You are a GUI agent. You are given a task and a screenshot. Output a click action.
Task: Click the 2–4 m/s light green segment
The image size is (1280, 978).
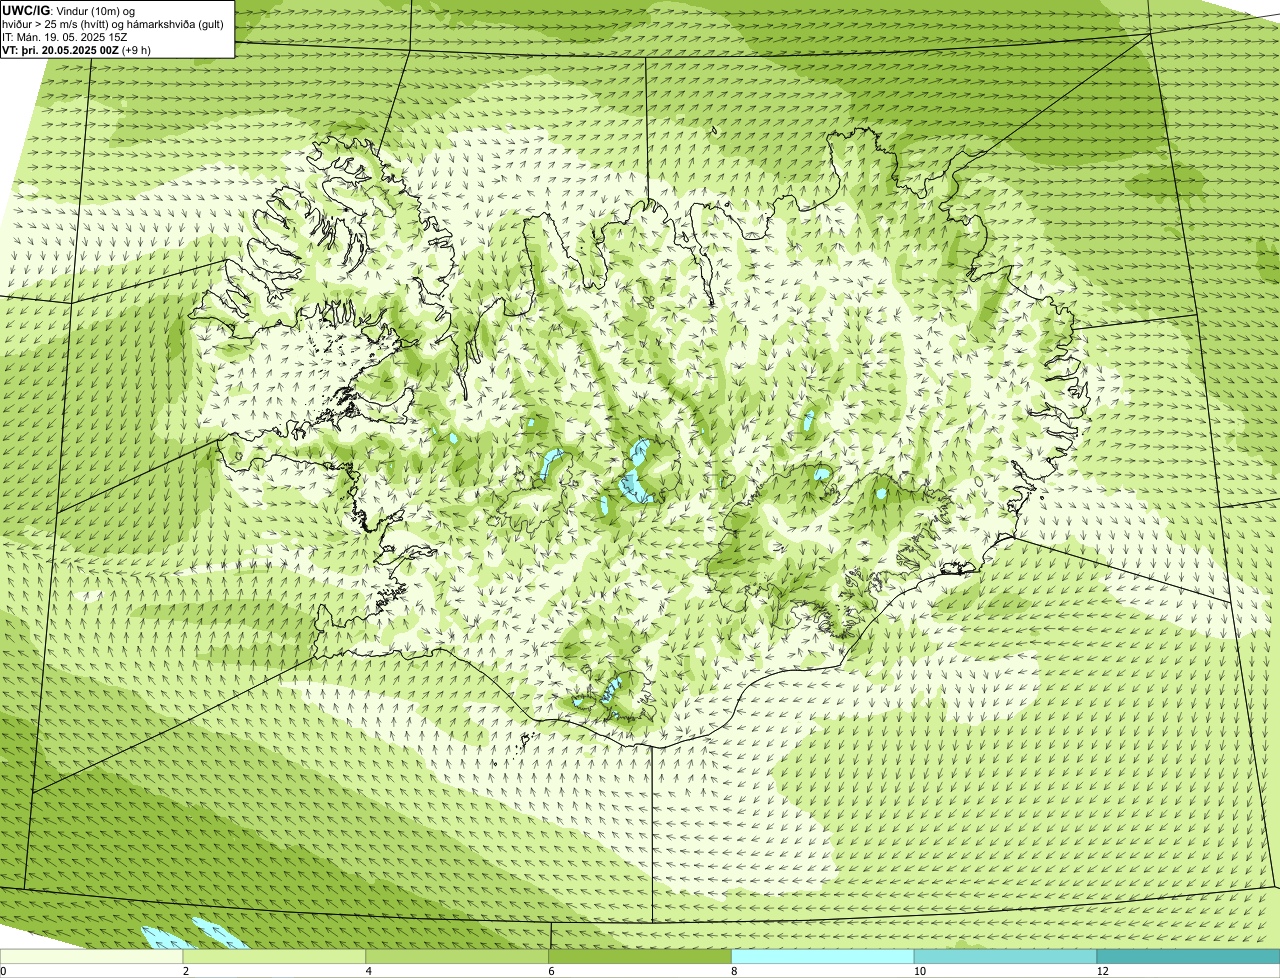[x=275, y=956]
